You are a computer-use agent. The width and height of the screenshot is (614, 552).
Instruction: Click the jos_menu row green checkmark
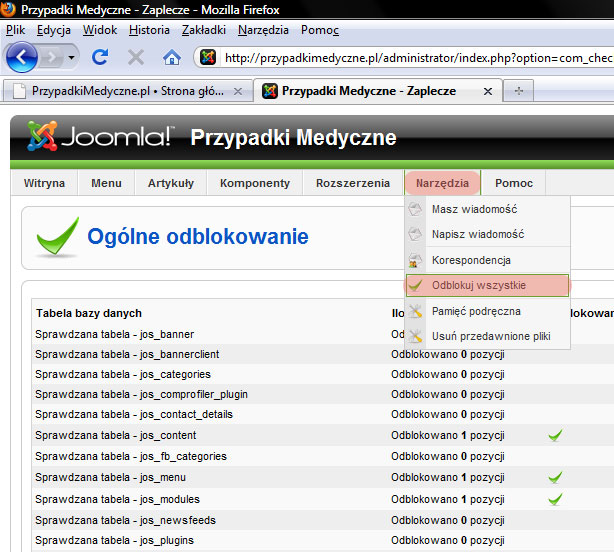pos(555,477)
